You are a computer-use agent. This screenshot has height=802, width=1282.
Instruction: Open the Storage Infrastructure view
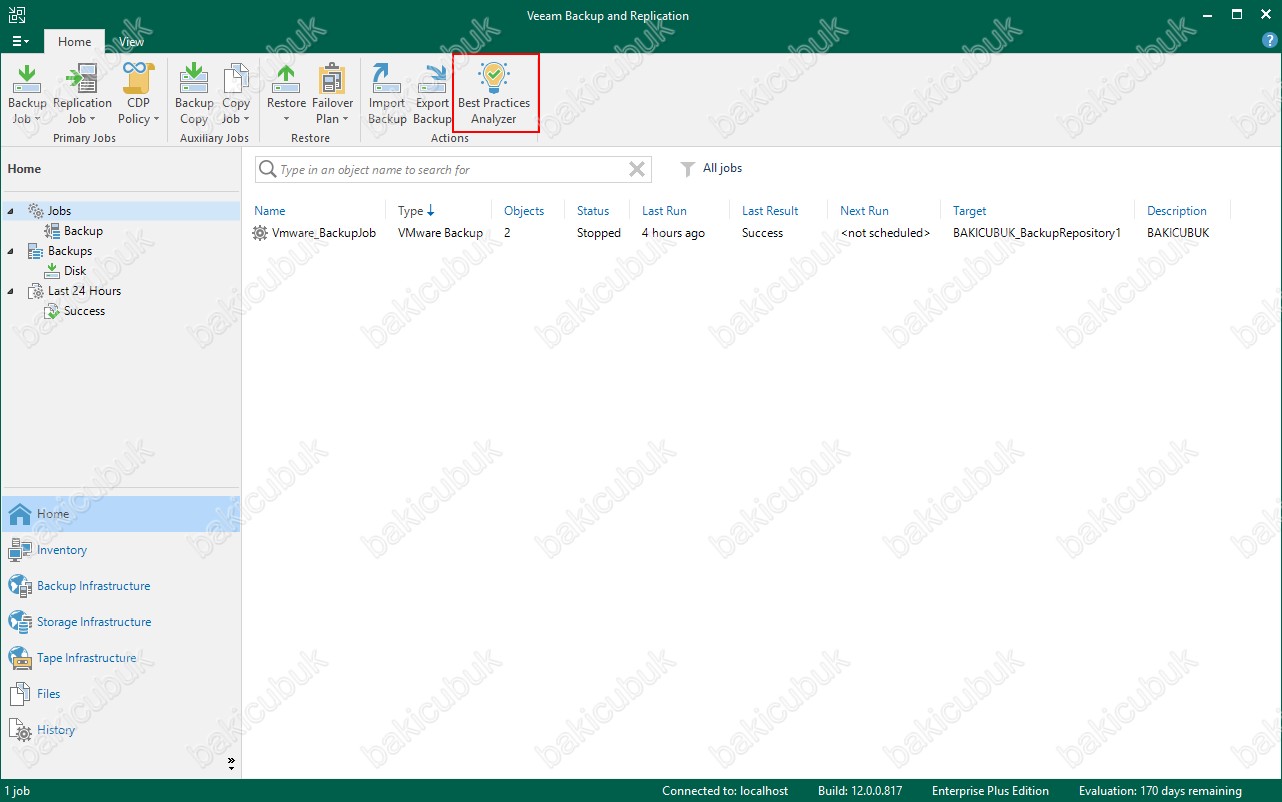click(94, 622)
